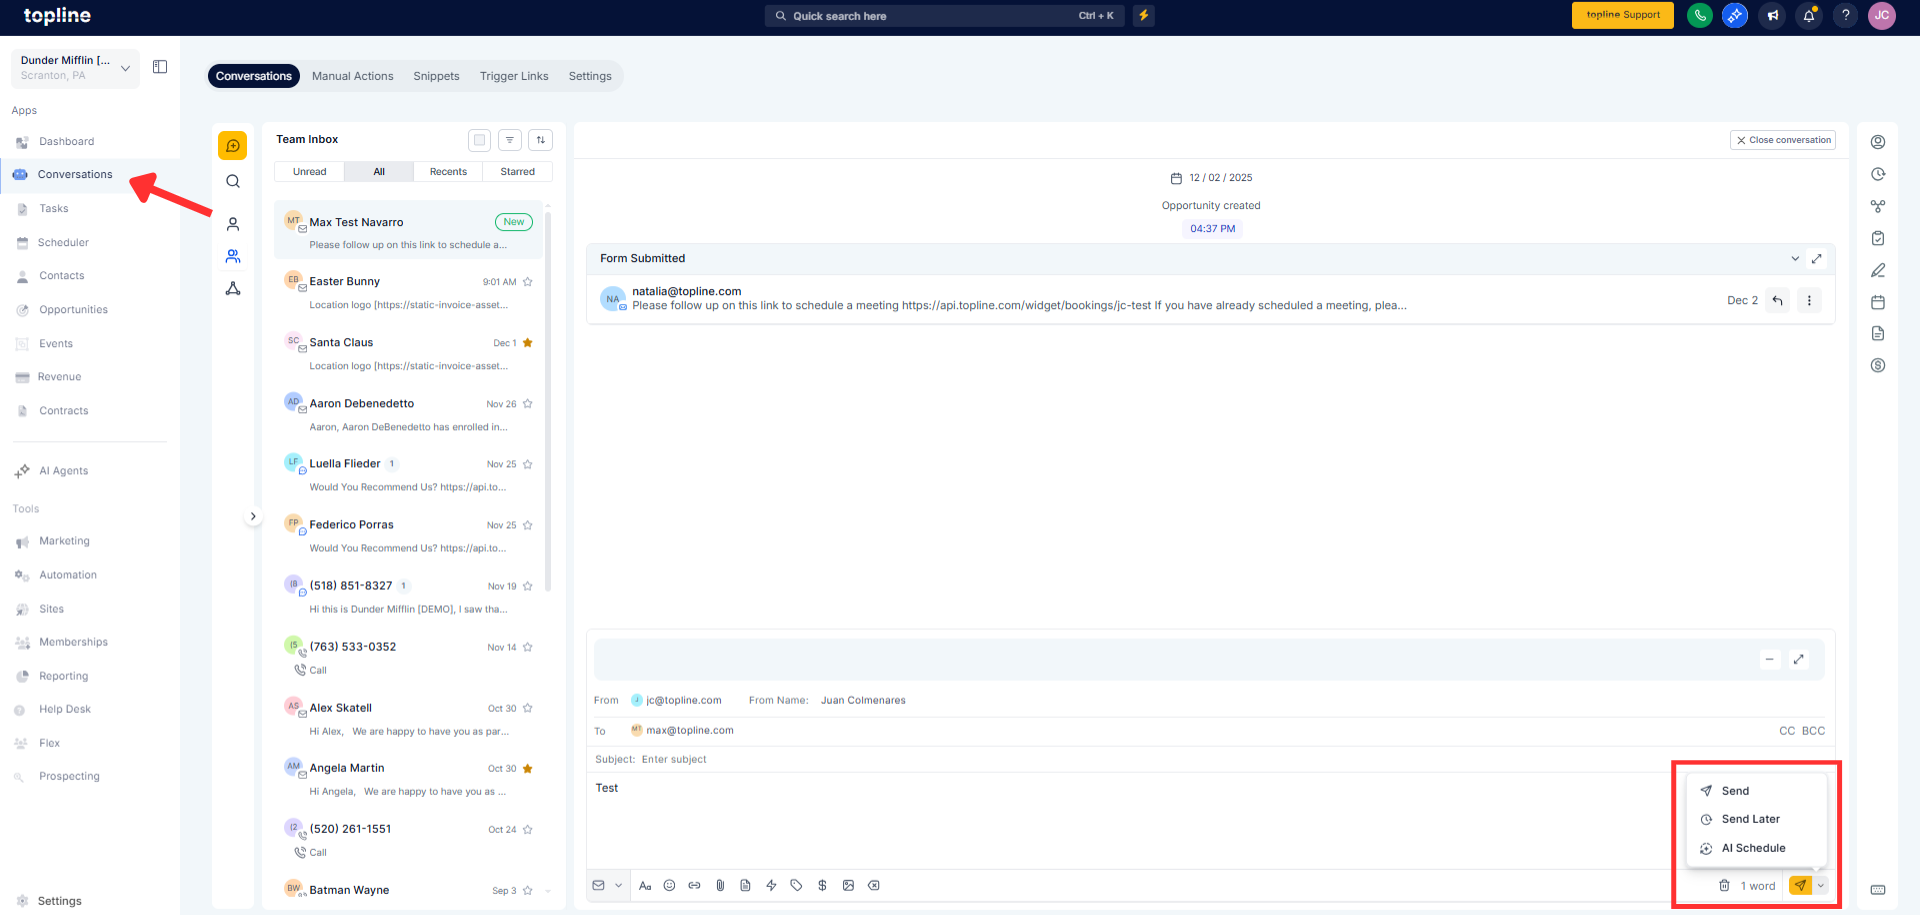Star the Aaron Debenedetto conversation
The width and height of the screenshot is (1920, 915).
click(x=528, y=404)
